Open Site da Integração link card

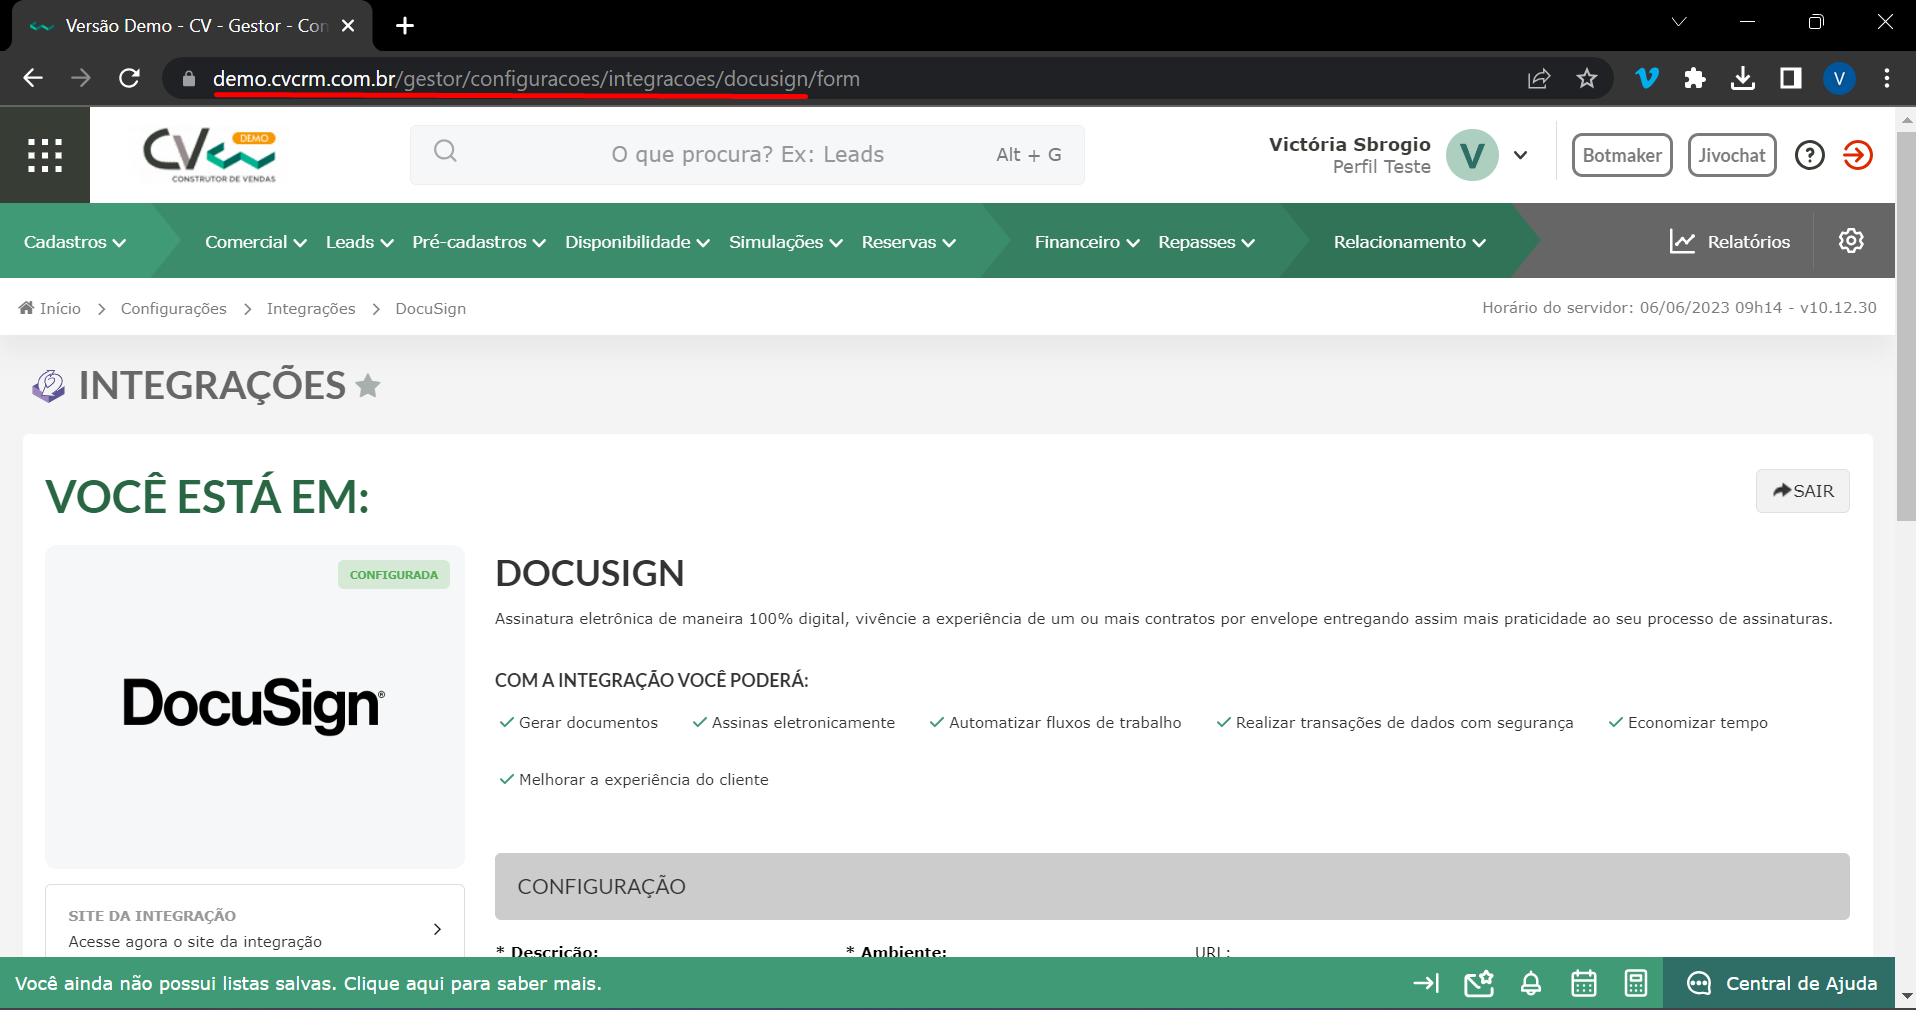coord(255,928)
